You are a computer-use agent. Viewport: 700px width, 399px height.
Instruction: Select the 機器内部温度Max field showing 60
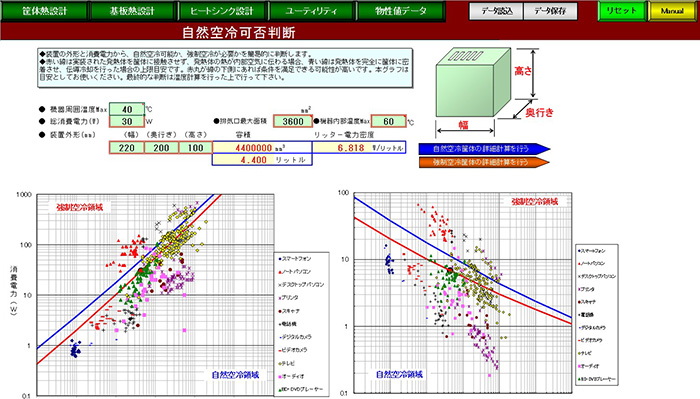pyautogui.click(x=388, y=121)
